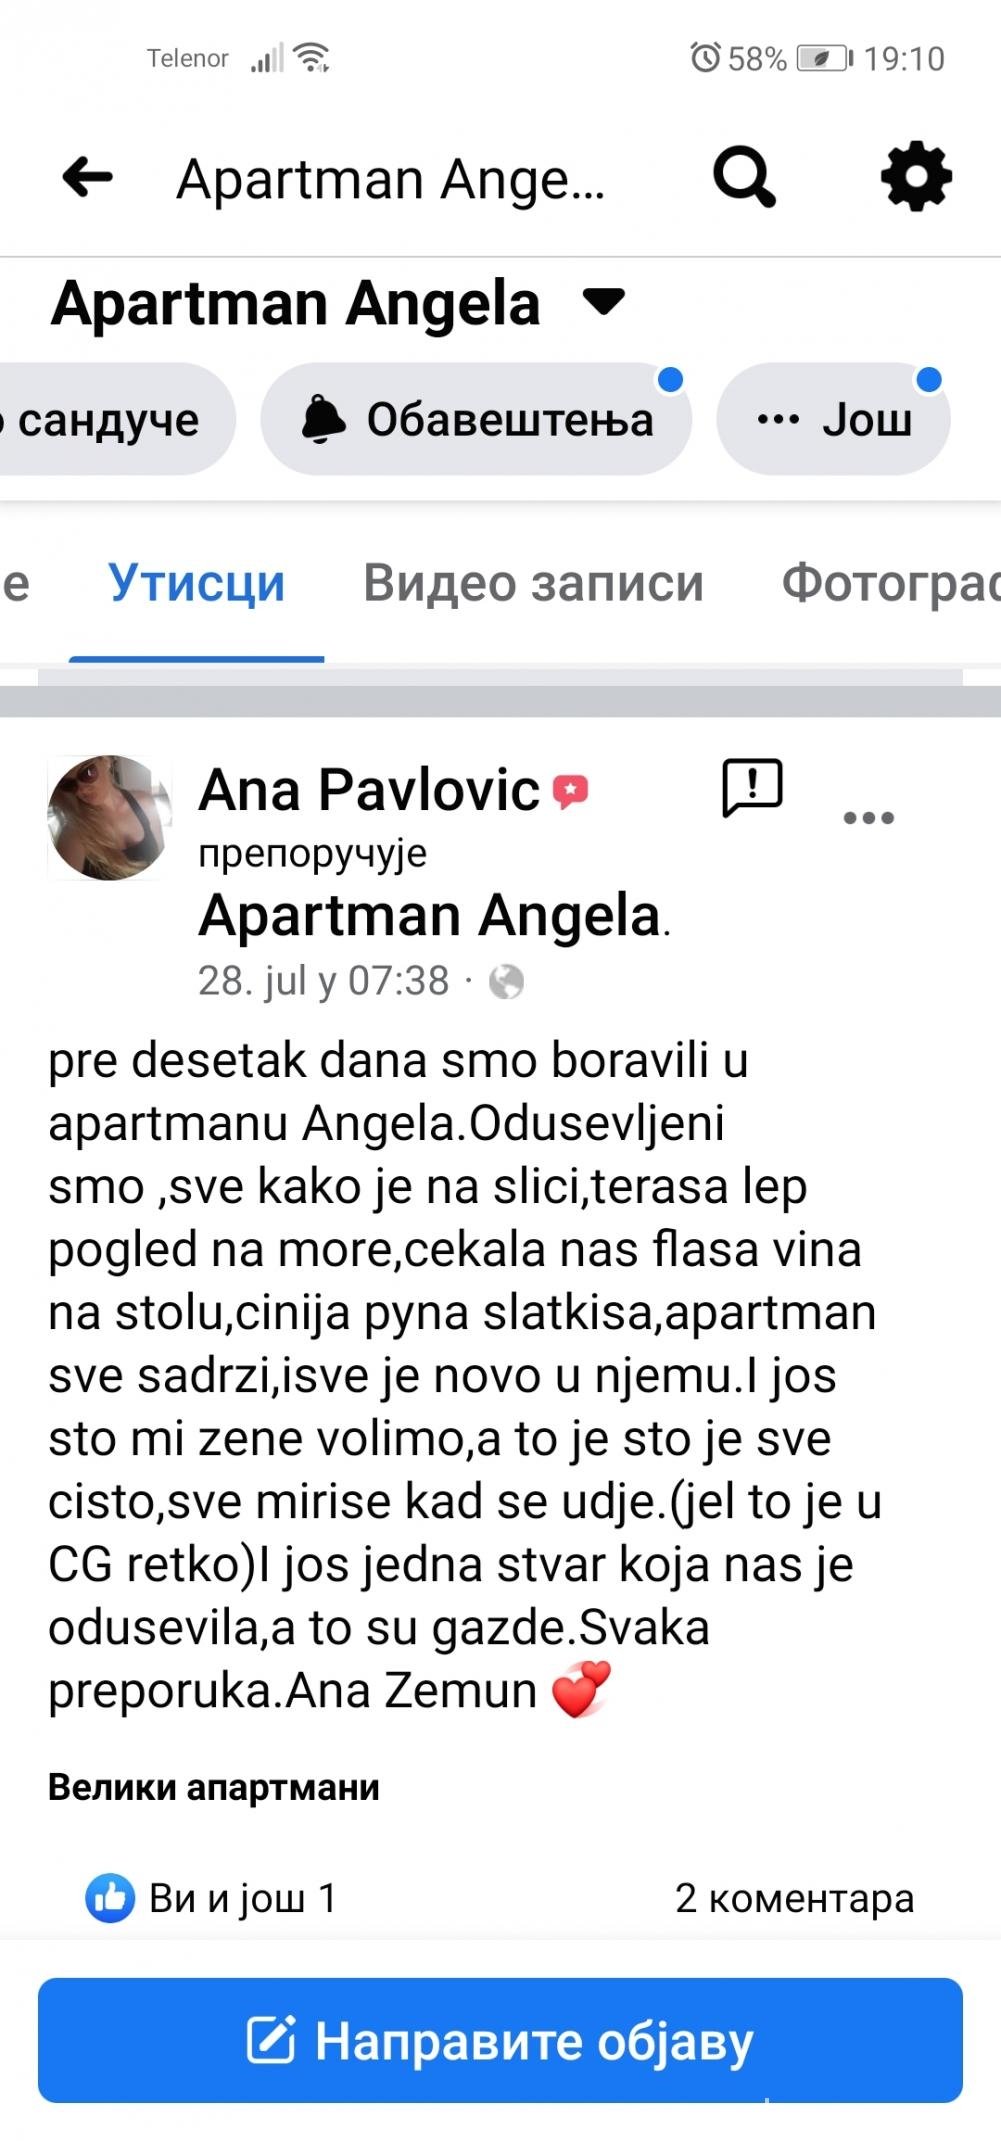Open page settings gear icon
Screen dimensions: 1001x2141
pos(915,177)
